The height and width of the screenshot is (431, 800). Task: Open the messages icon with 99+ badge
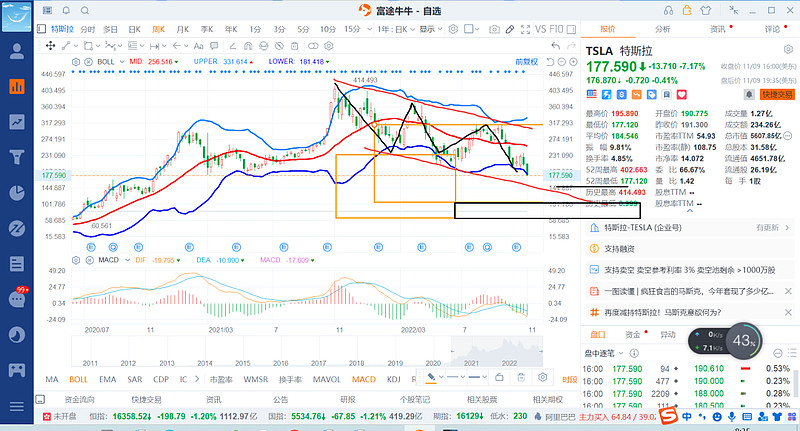[17, 298]
